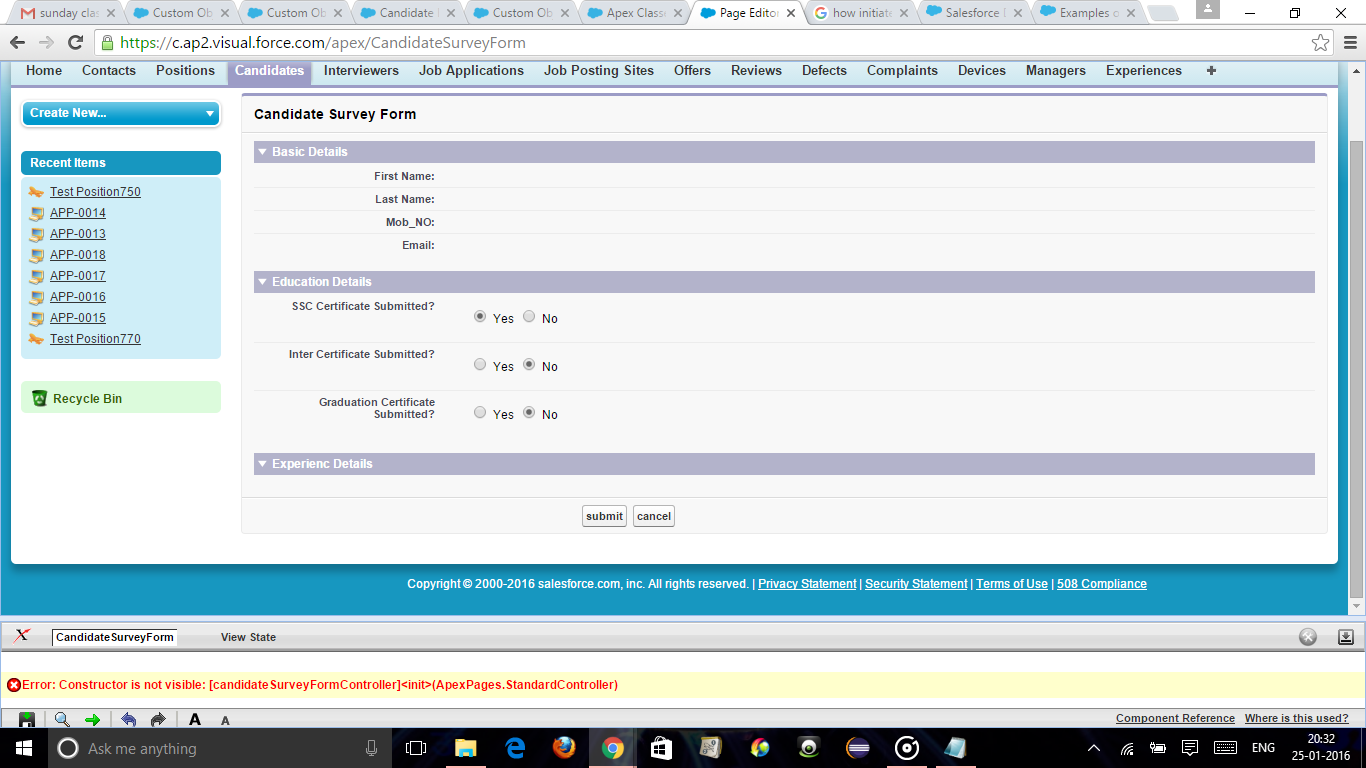Click the Ask me anything search box
The image size is (1366, 768).
click(220, 748)
